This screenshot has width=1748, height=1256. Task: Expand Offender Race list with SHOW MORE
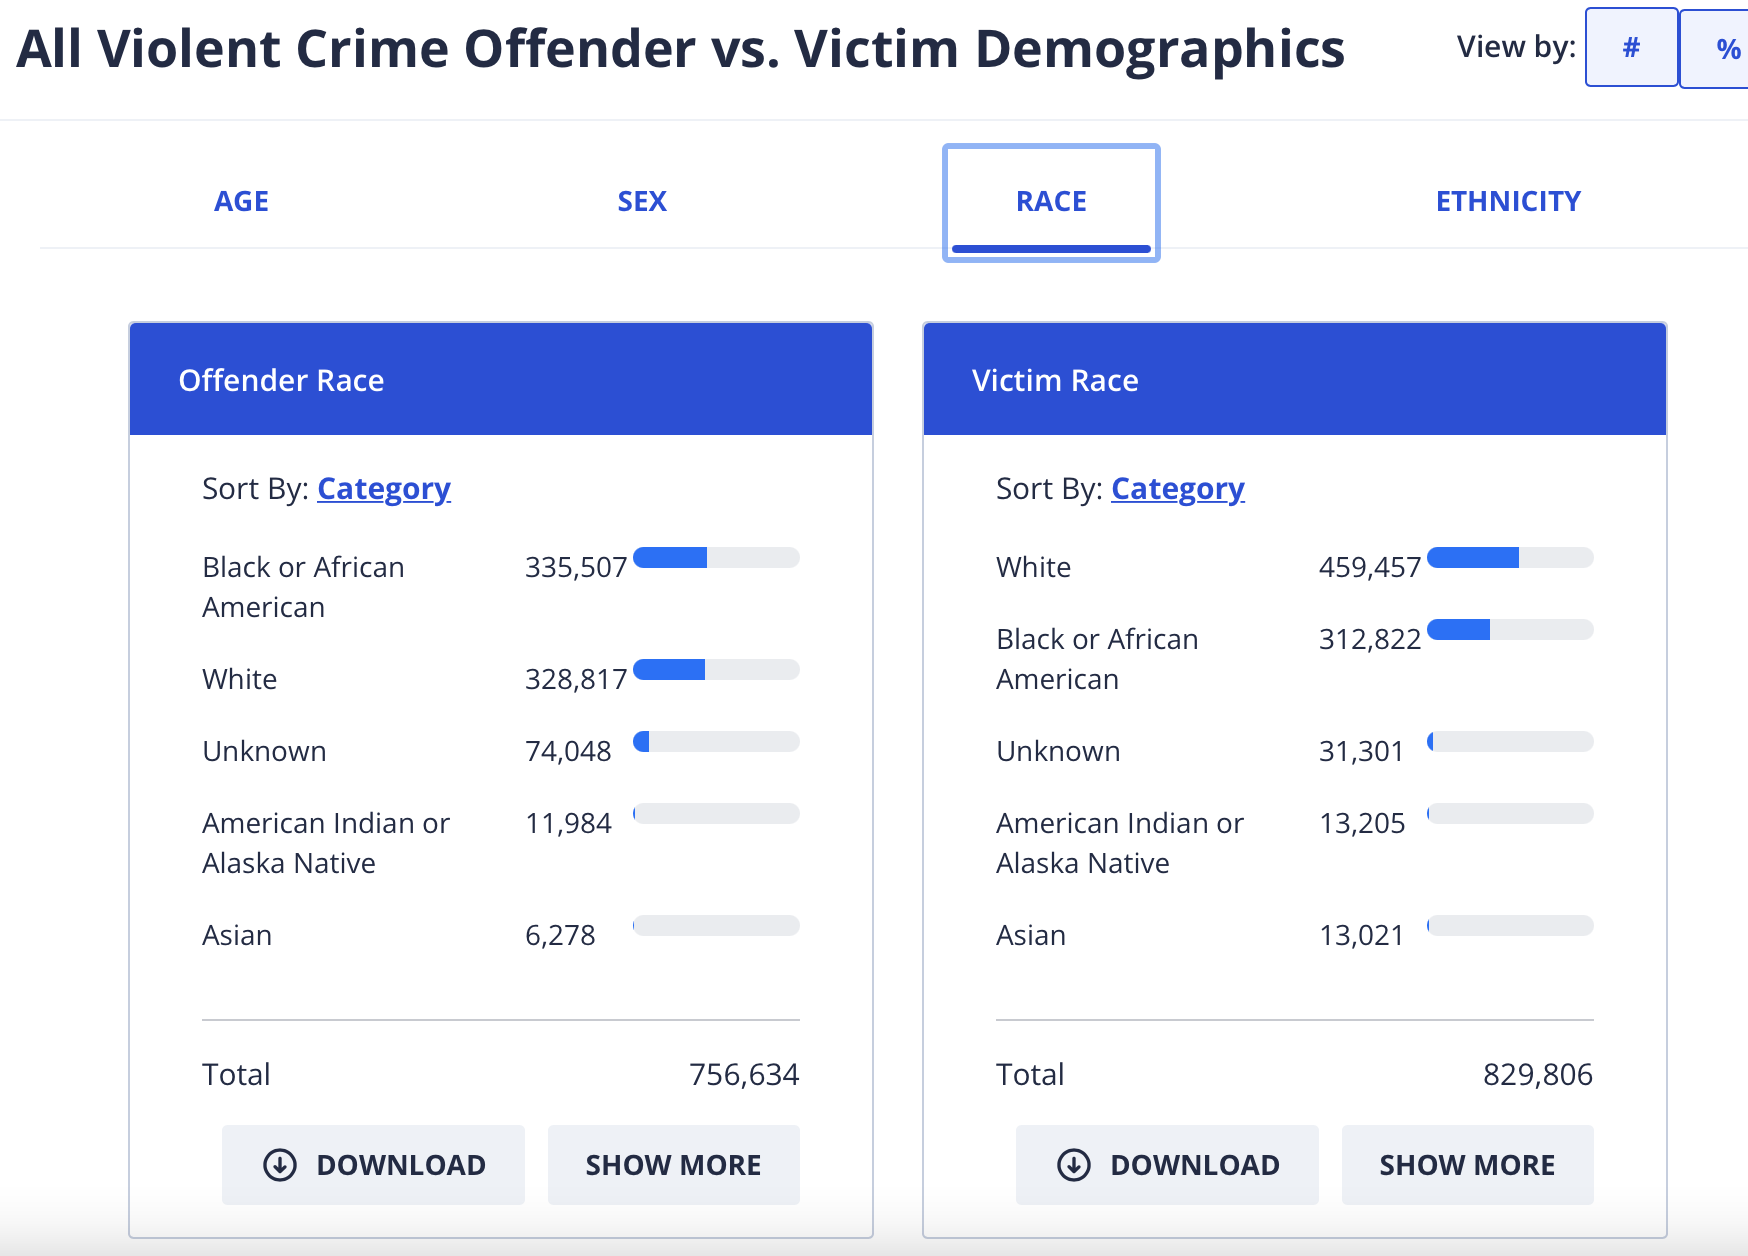point(673,1165)
